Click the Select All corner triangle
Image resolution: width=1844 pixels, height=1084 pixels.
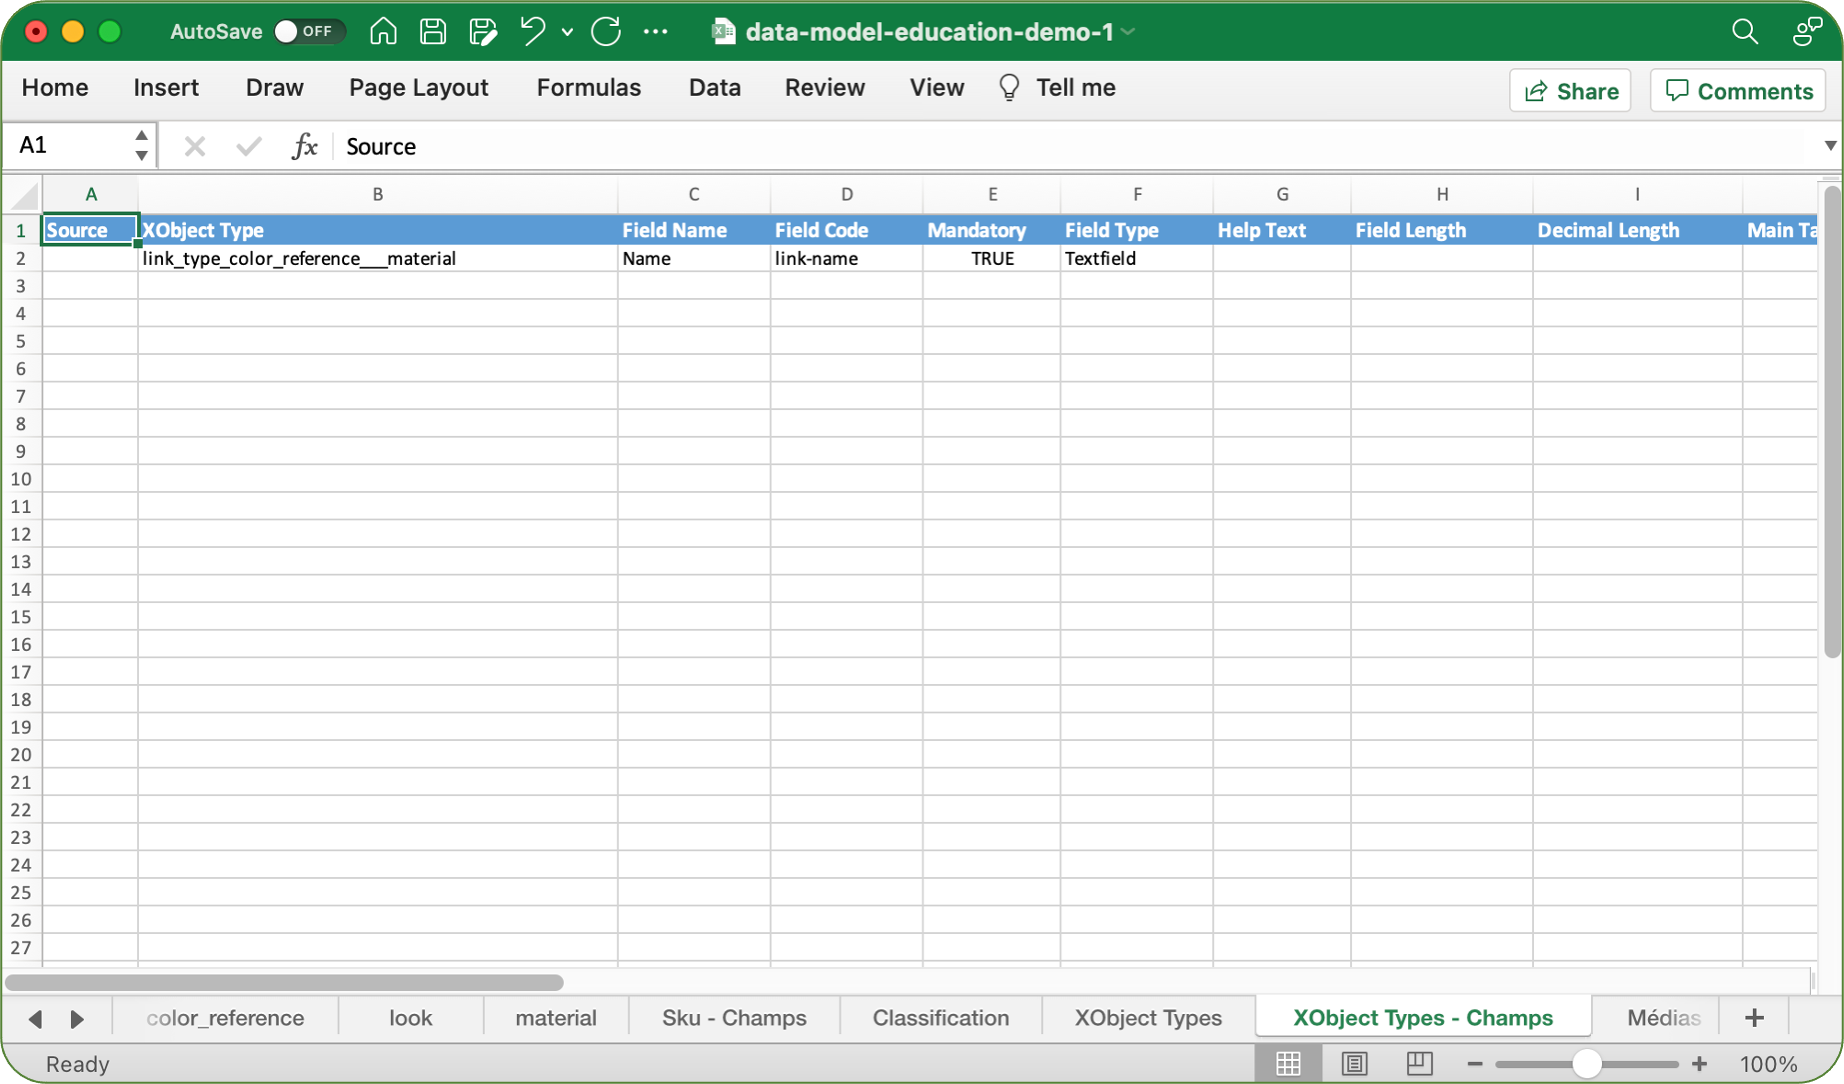(x=24, y=194)
